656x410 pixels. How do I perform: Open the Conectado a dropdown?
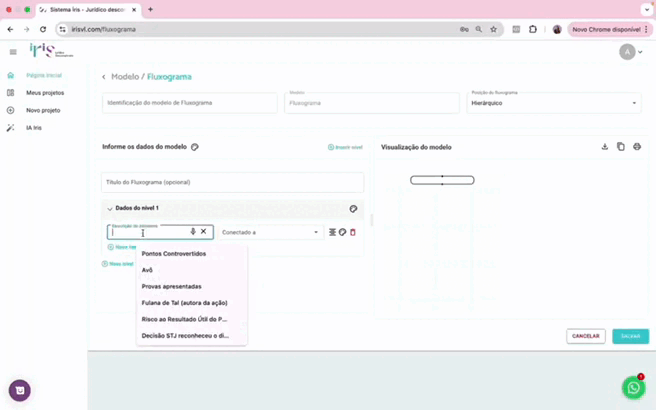[270, 232]
